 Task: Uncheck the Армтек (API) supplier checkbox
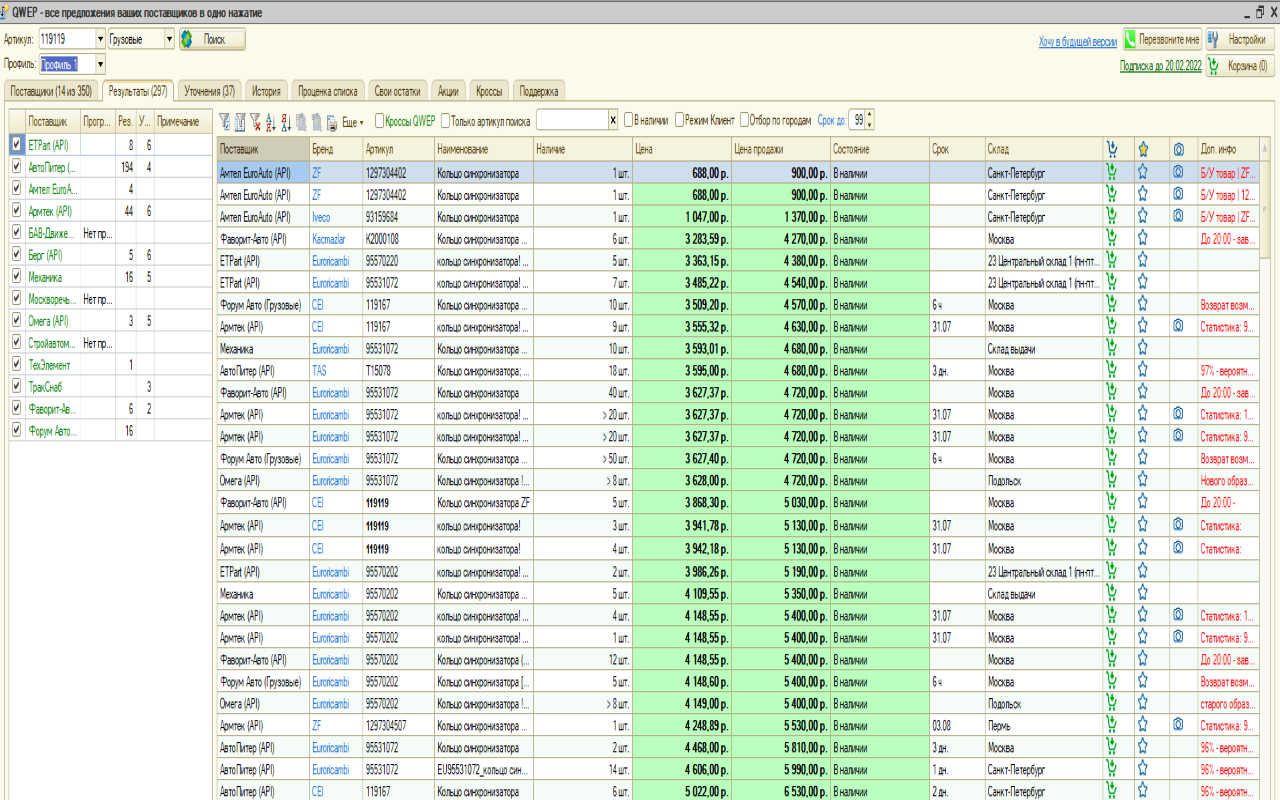pos(16,210)
